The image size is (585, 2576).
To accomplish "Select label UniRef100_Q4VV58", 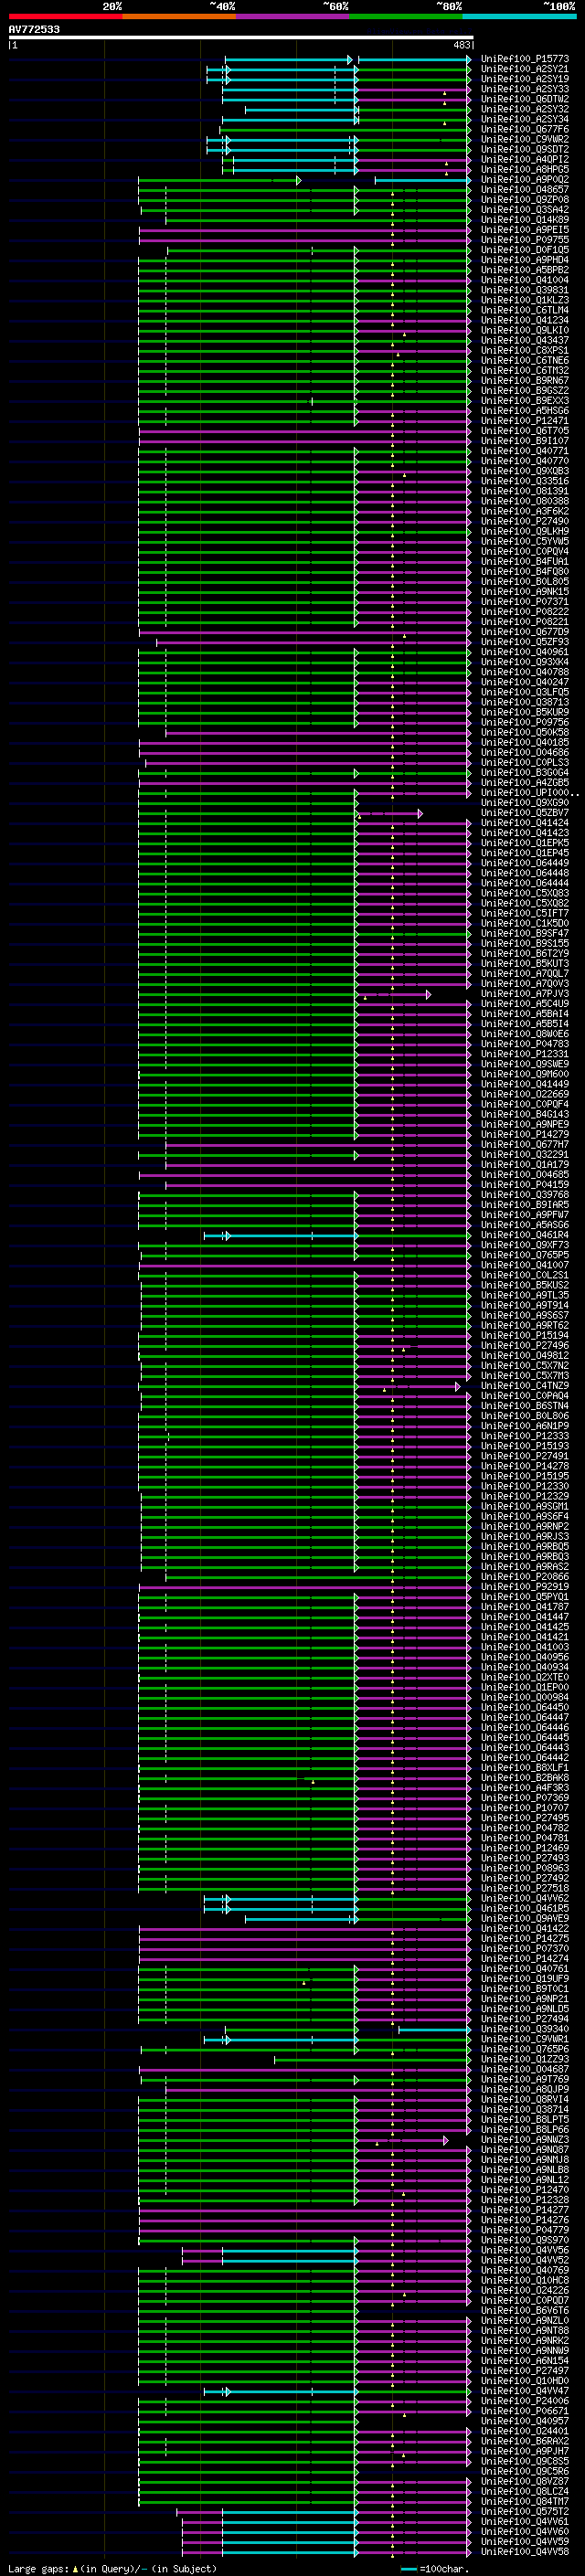I will pyautogui.click(x=524, y=2552).
